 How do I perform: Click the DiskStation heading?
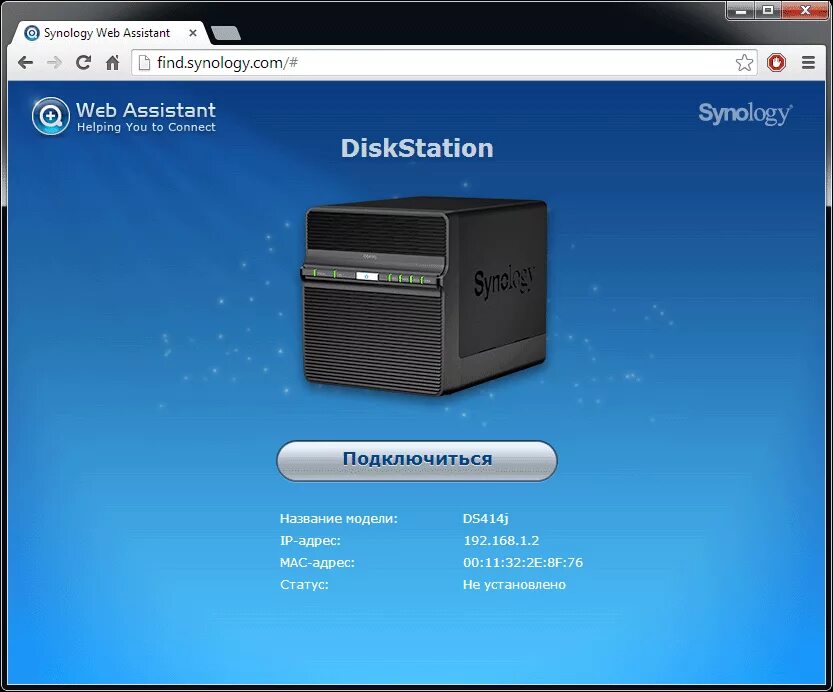coord(417,148)
